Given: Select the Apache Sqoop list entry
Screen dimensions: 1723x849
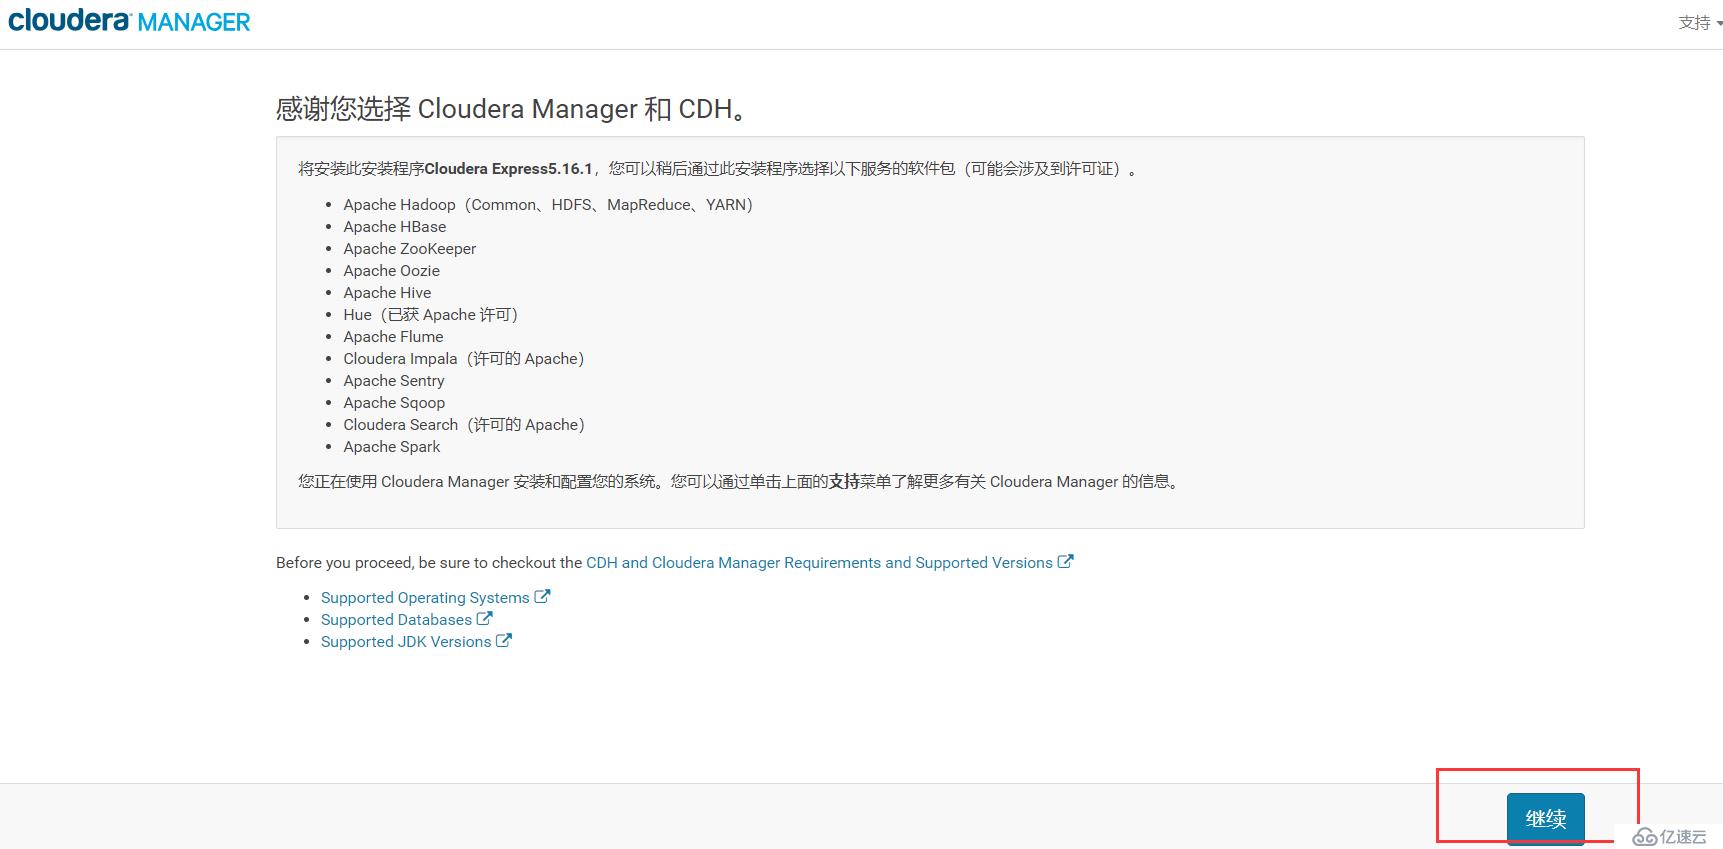Looking at the screenshot, I should click(x=395, y=403).
